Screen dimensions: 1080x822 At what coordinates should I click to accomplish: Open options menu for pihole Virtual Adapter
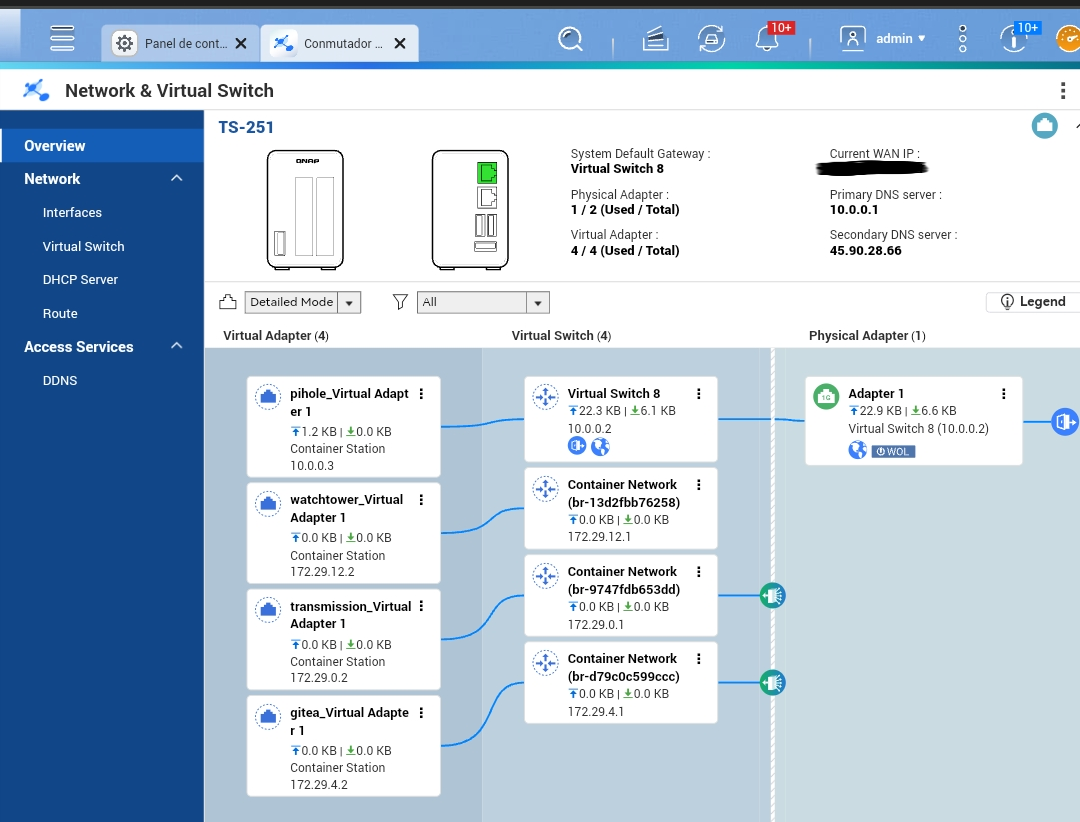(421, 394)
